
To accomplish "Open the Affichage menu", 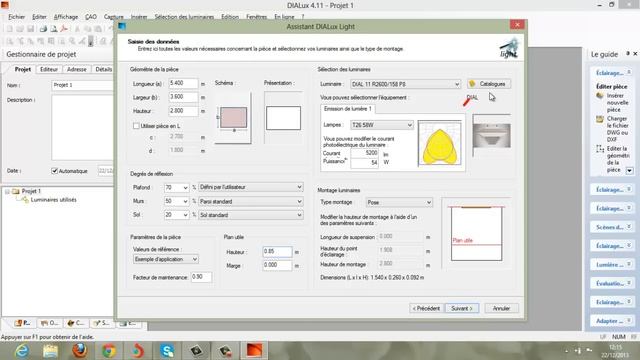I will tap(66, 17).
